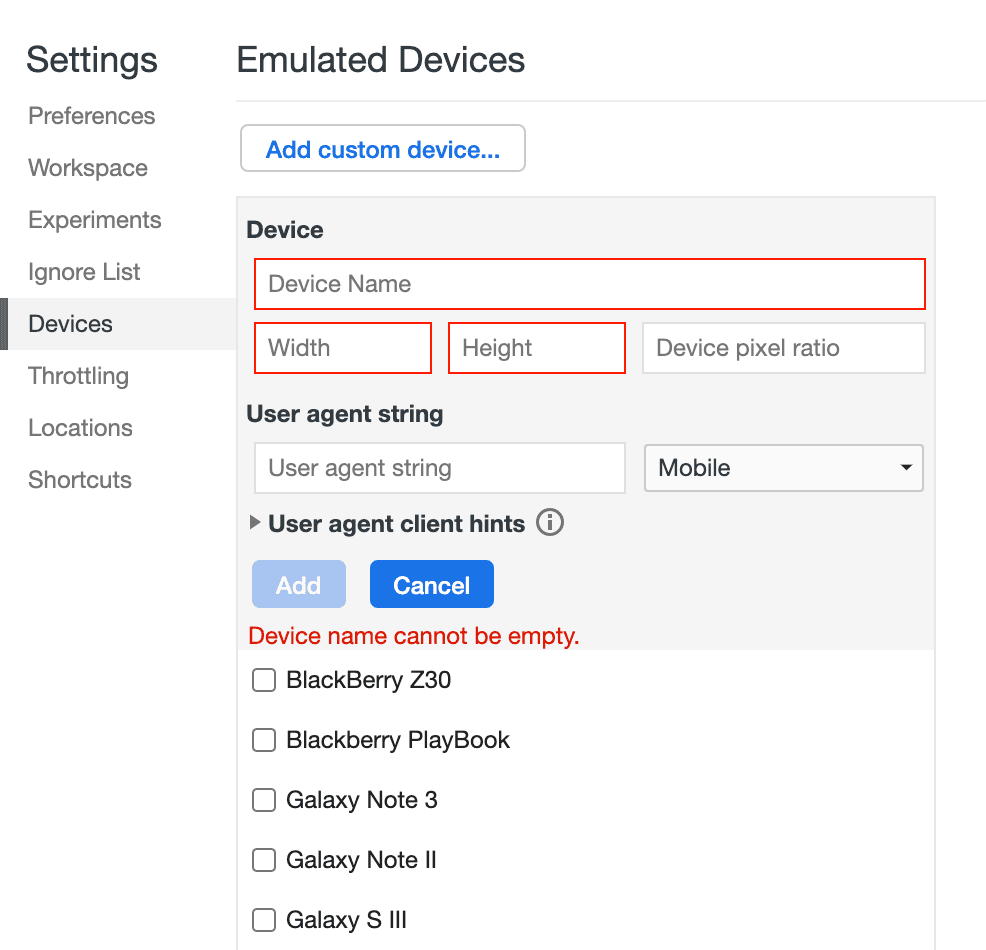This screenshot has height=950, width=986.
Task: Focus the Device pixel ratio field
Action: [783, 348]
